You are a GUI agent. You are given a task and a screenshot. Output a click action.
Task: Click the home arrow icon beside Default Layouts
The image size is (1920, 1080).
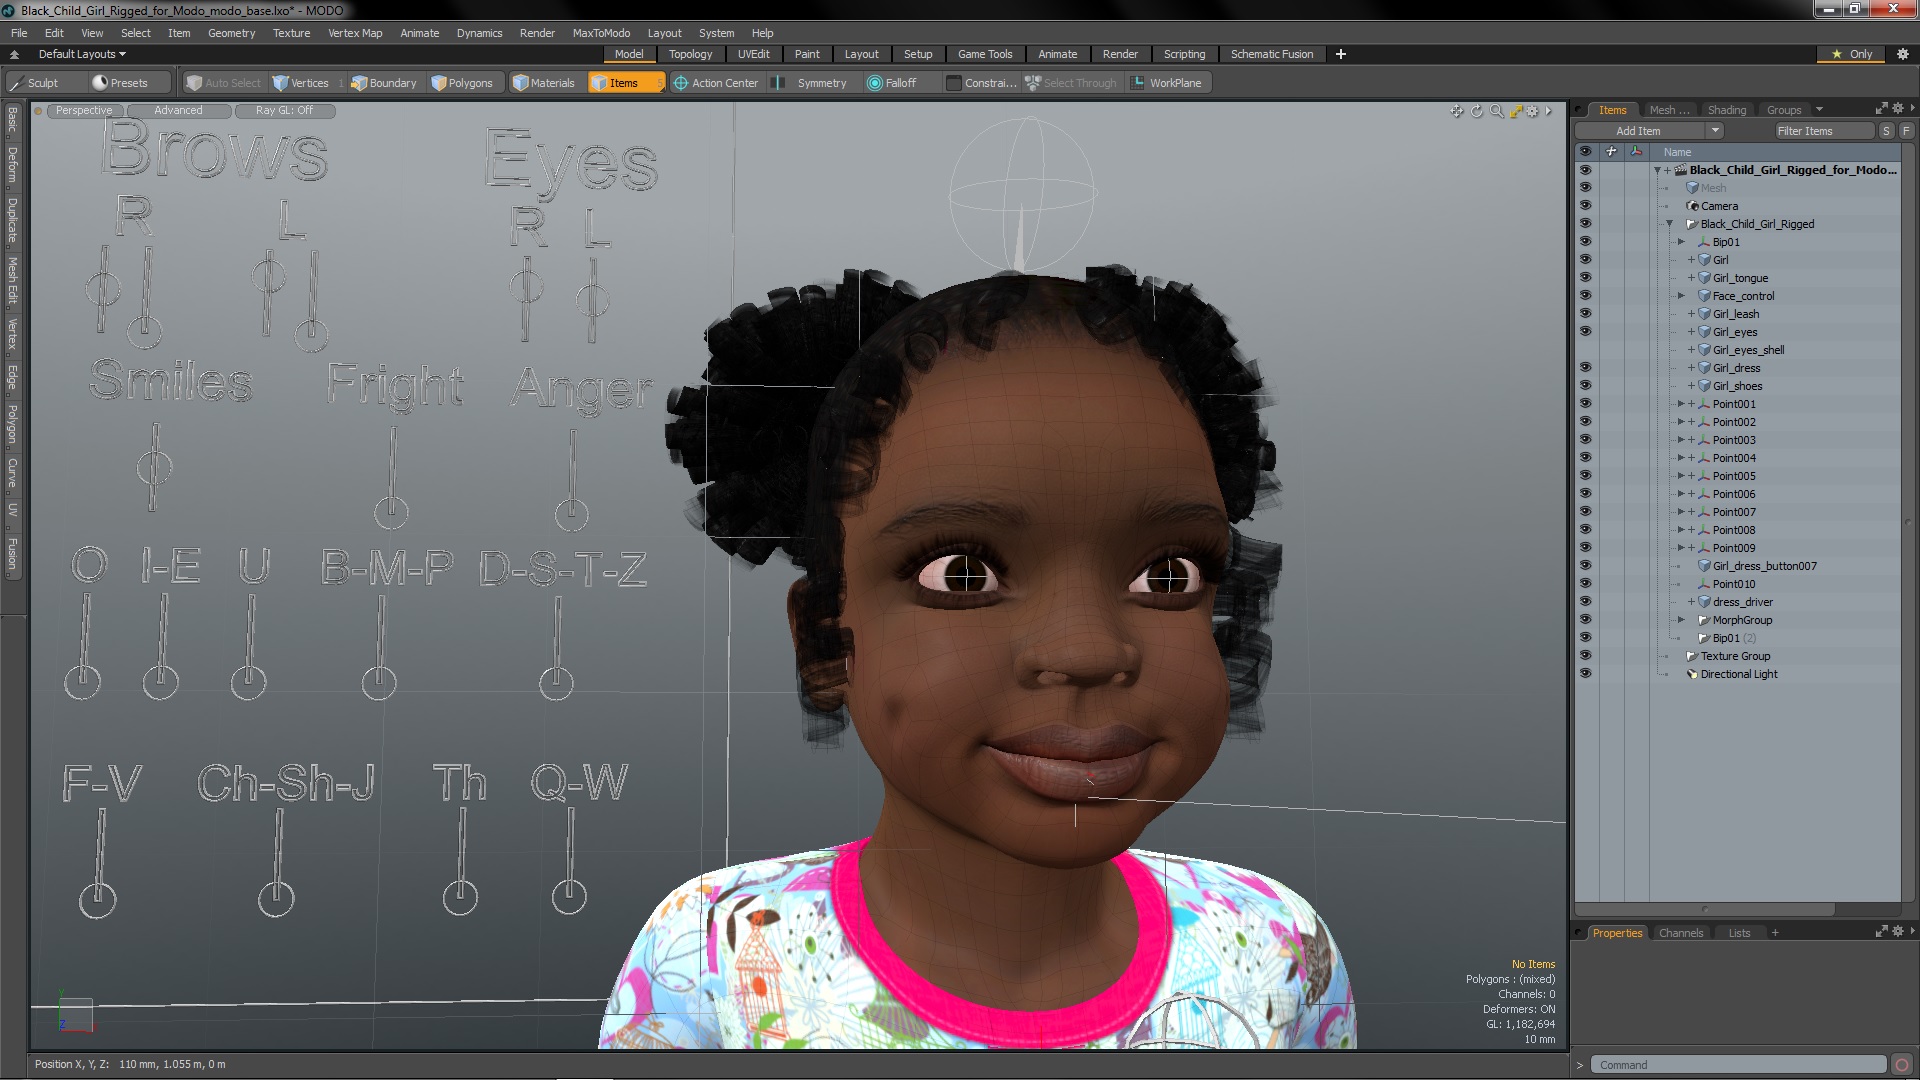pyautogui.click(x=14, y=54)
